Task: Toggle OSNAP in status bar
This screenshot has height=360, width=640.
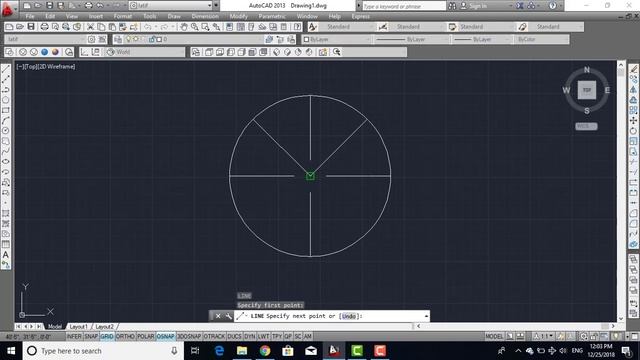Action: 165,336
